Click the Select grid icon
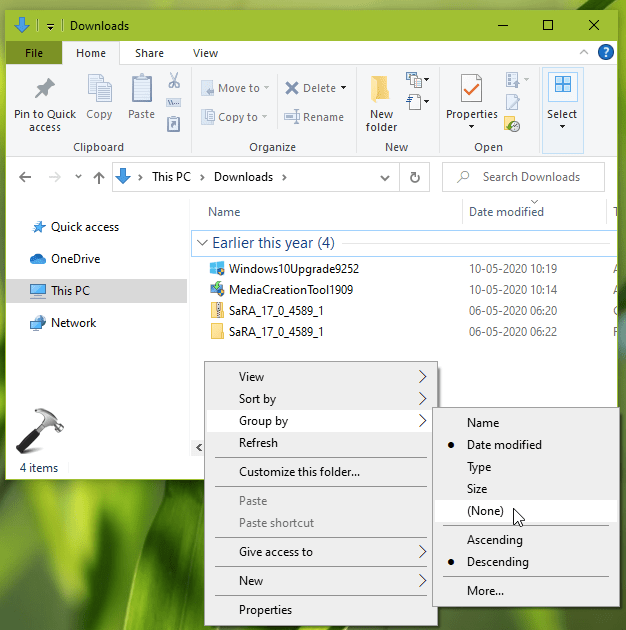The width and height of the screenshot is (626, 630). 563,86
